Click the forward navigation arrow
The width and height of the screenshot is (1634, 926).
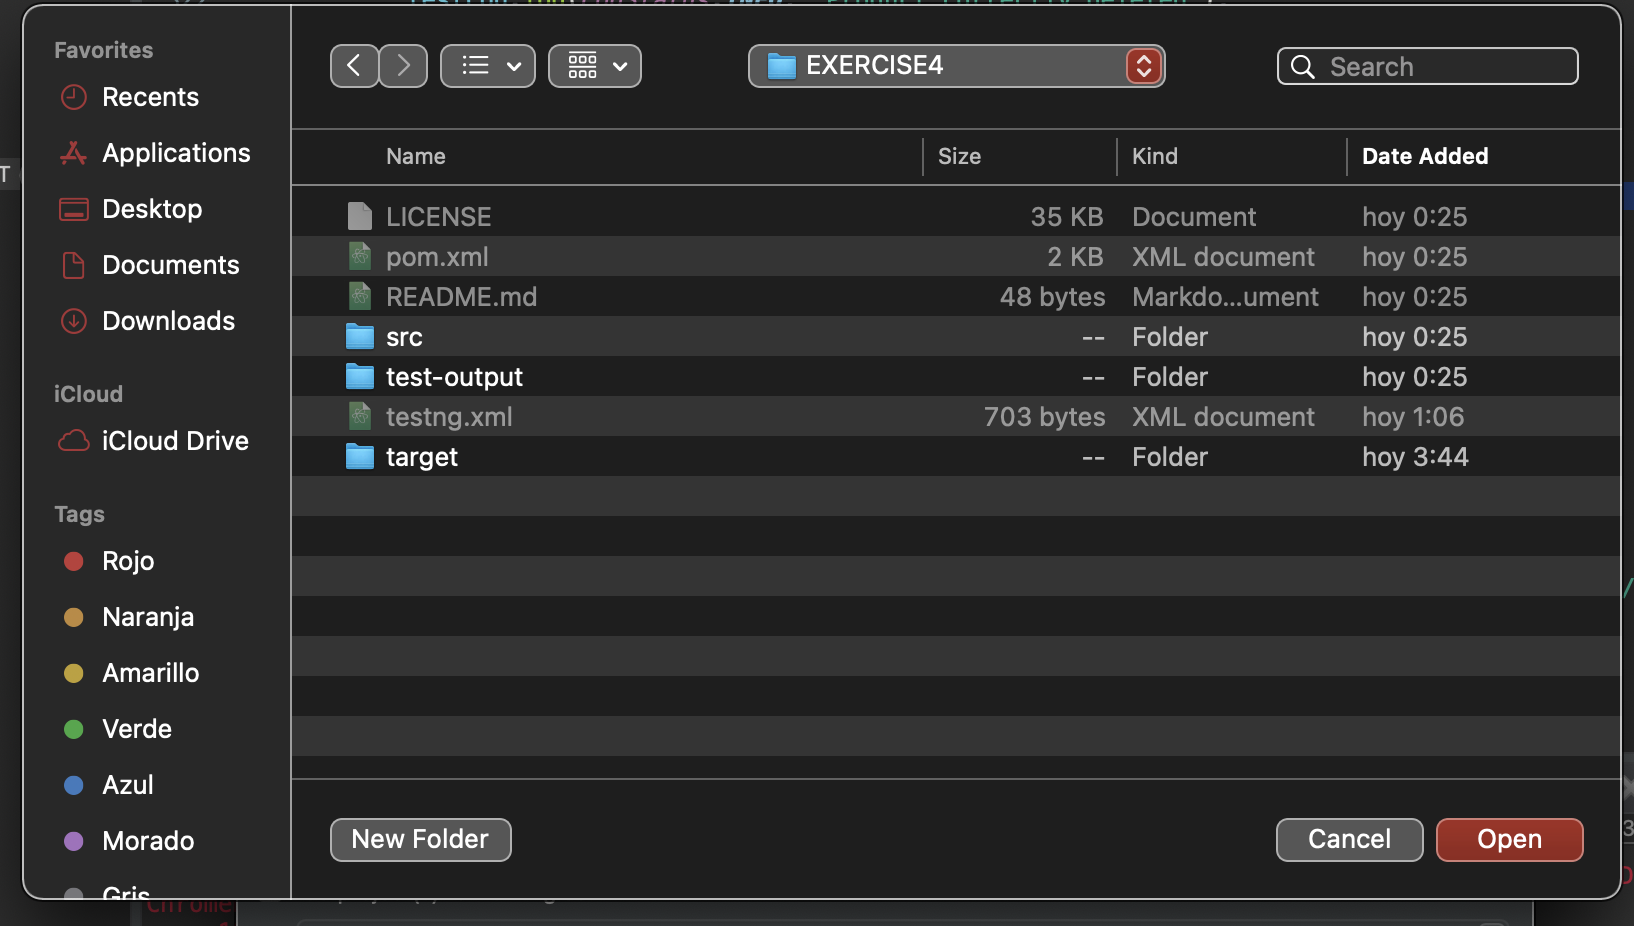[403, 65]
